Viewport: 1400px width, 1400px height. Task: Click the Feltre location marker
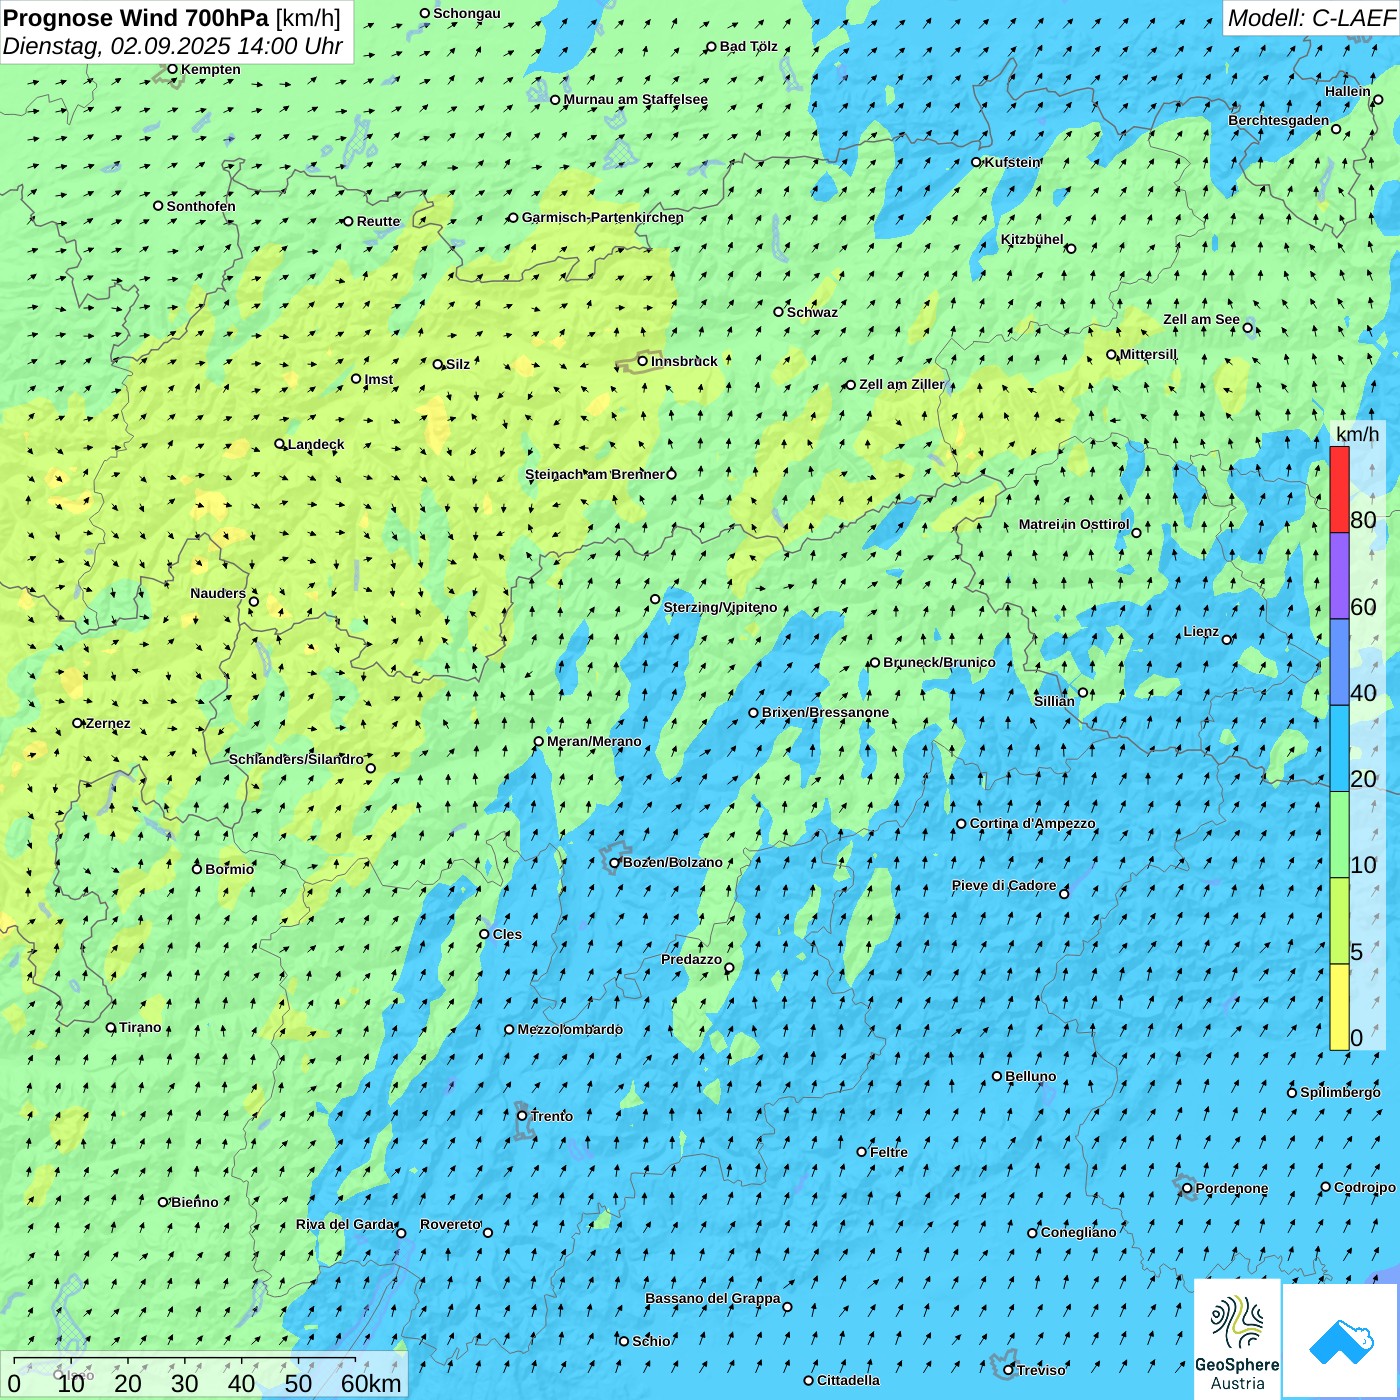click(861, 1152)
